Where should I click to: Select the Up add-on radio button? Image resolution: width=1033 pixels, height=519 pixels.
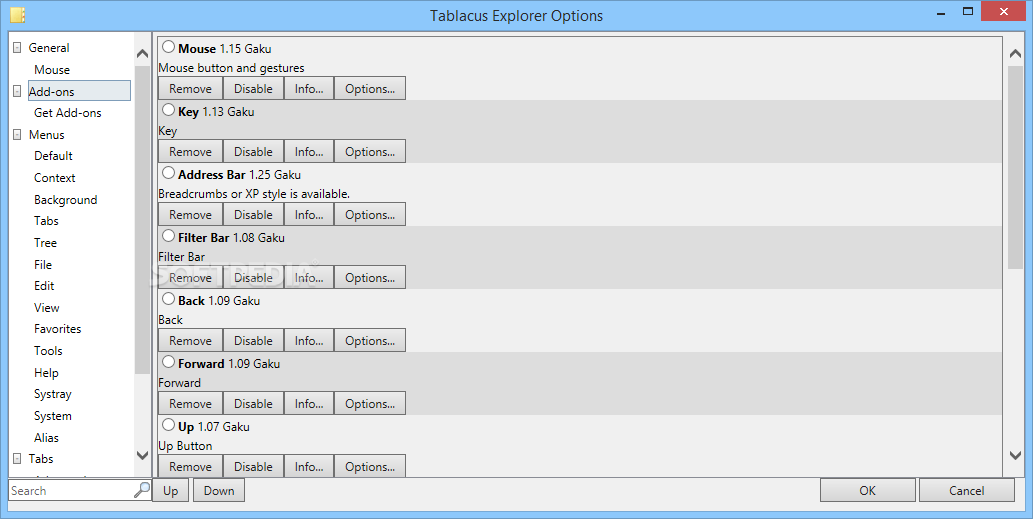[169, 425]
